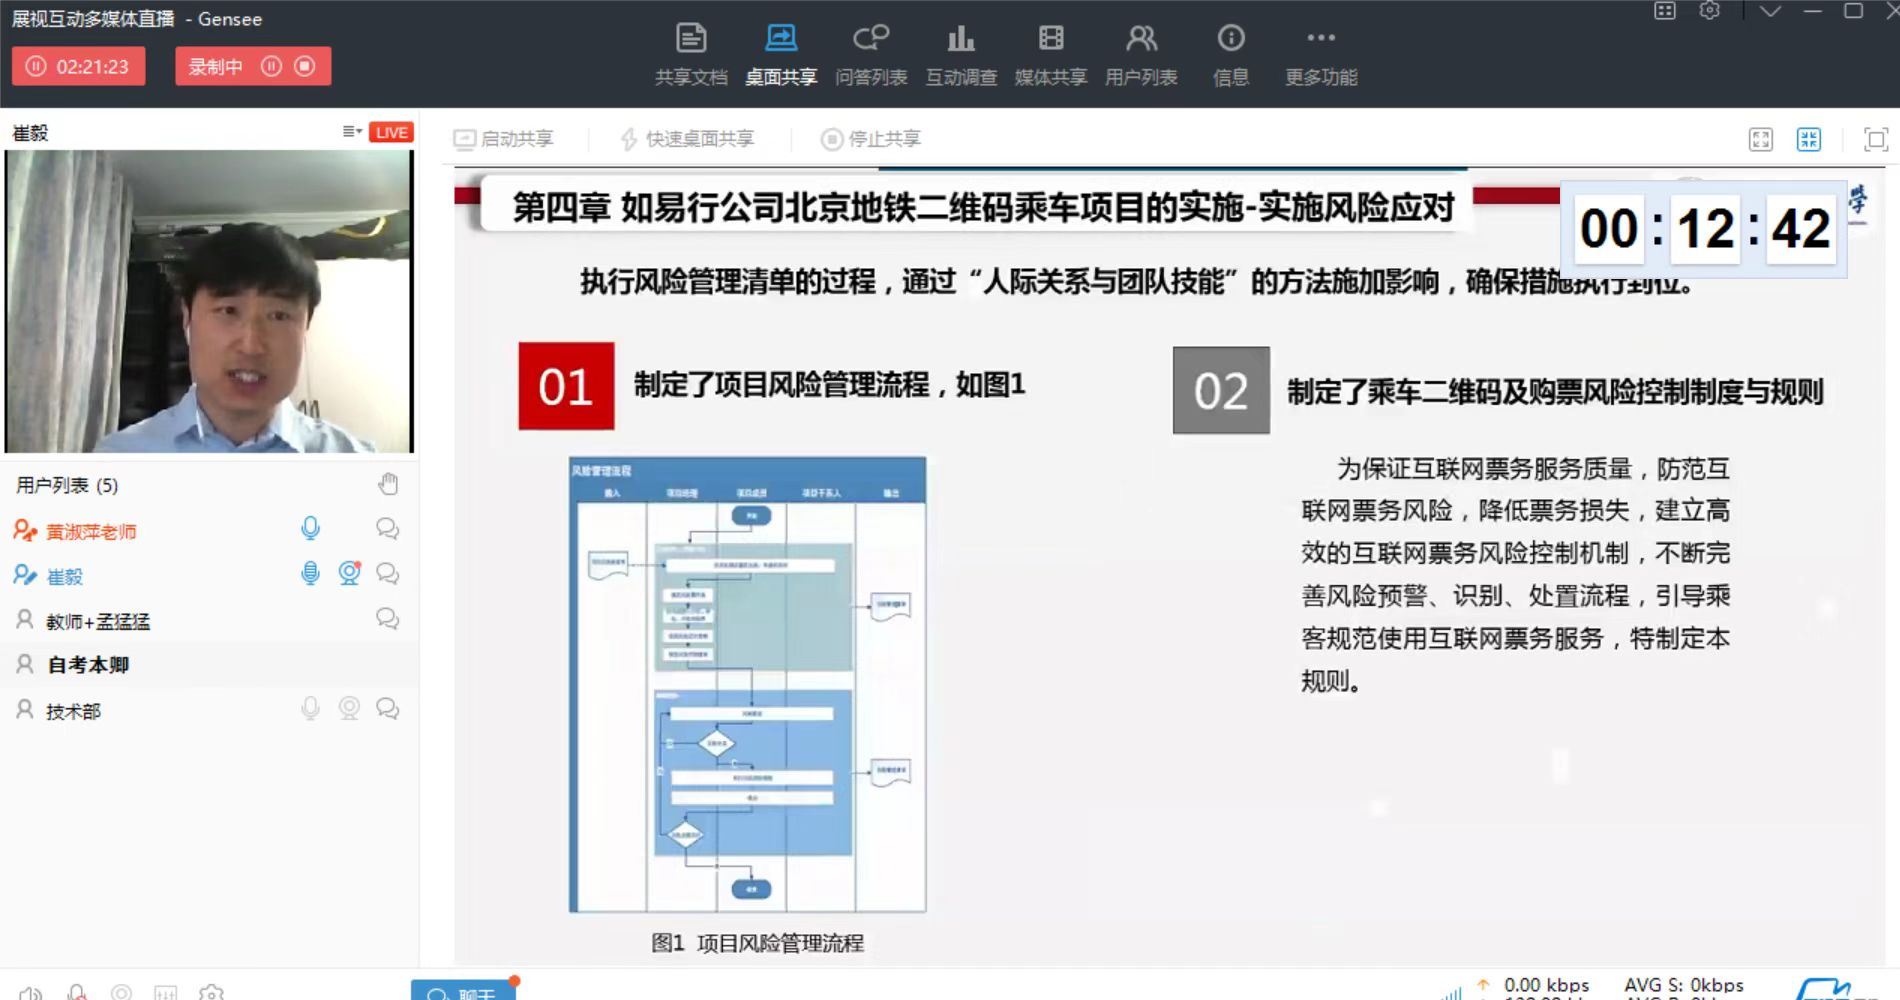Click the bottom webcam icon
This screenshot has height=1000, width=1900.
coord(121,992)
